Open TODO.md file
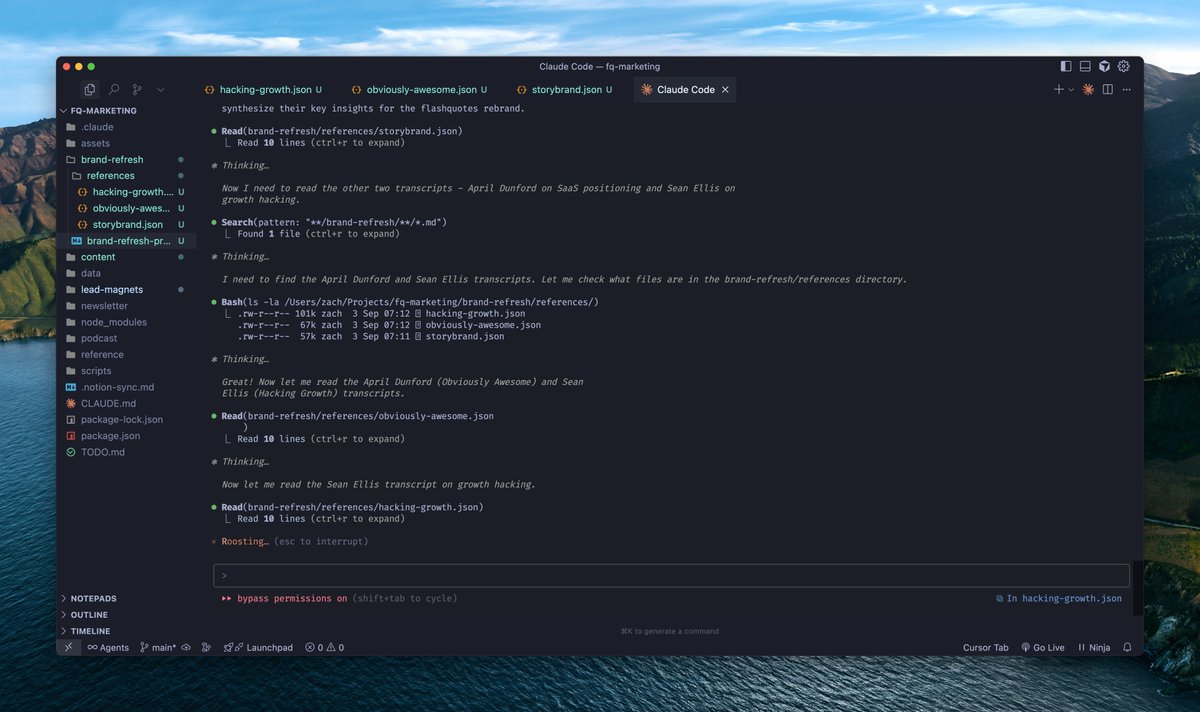Image resolution: width=1200 pixels, height=712 pixels. 127,452
